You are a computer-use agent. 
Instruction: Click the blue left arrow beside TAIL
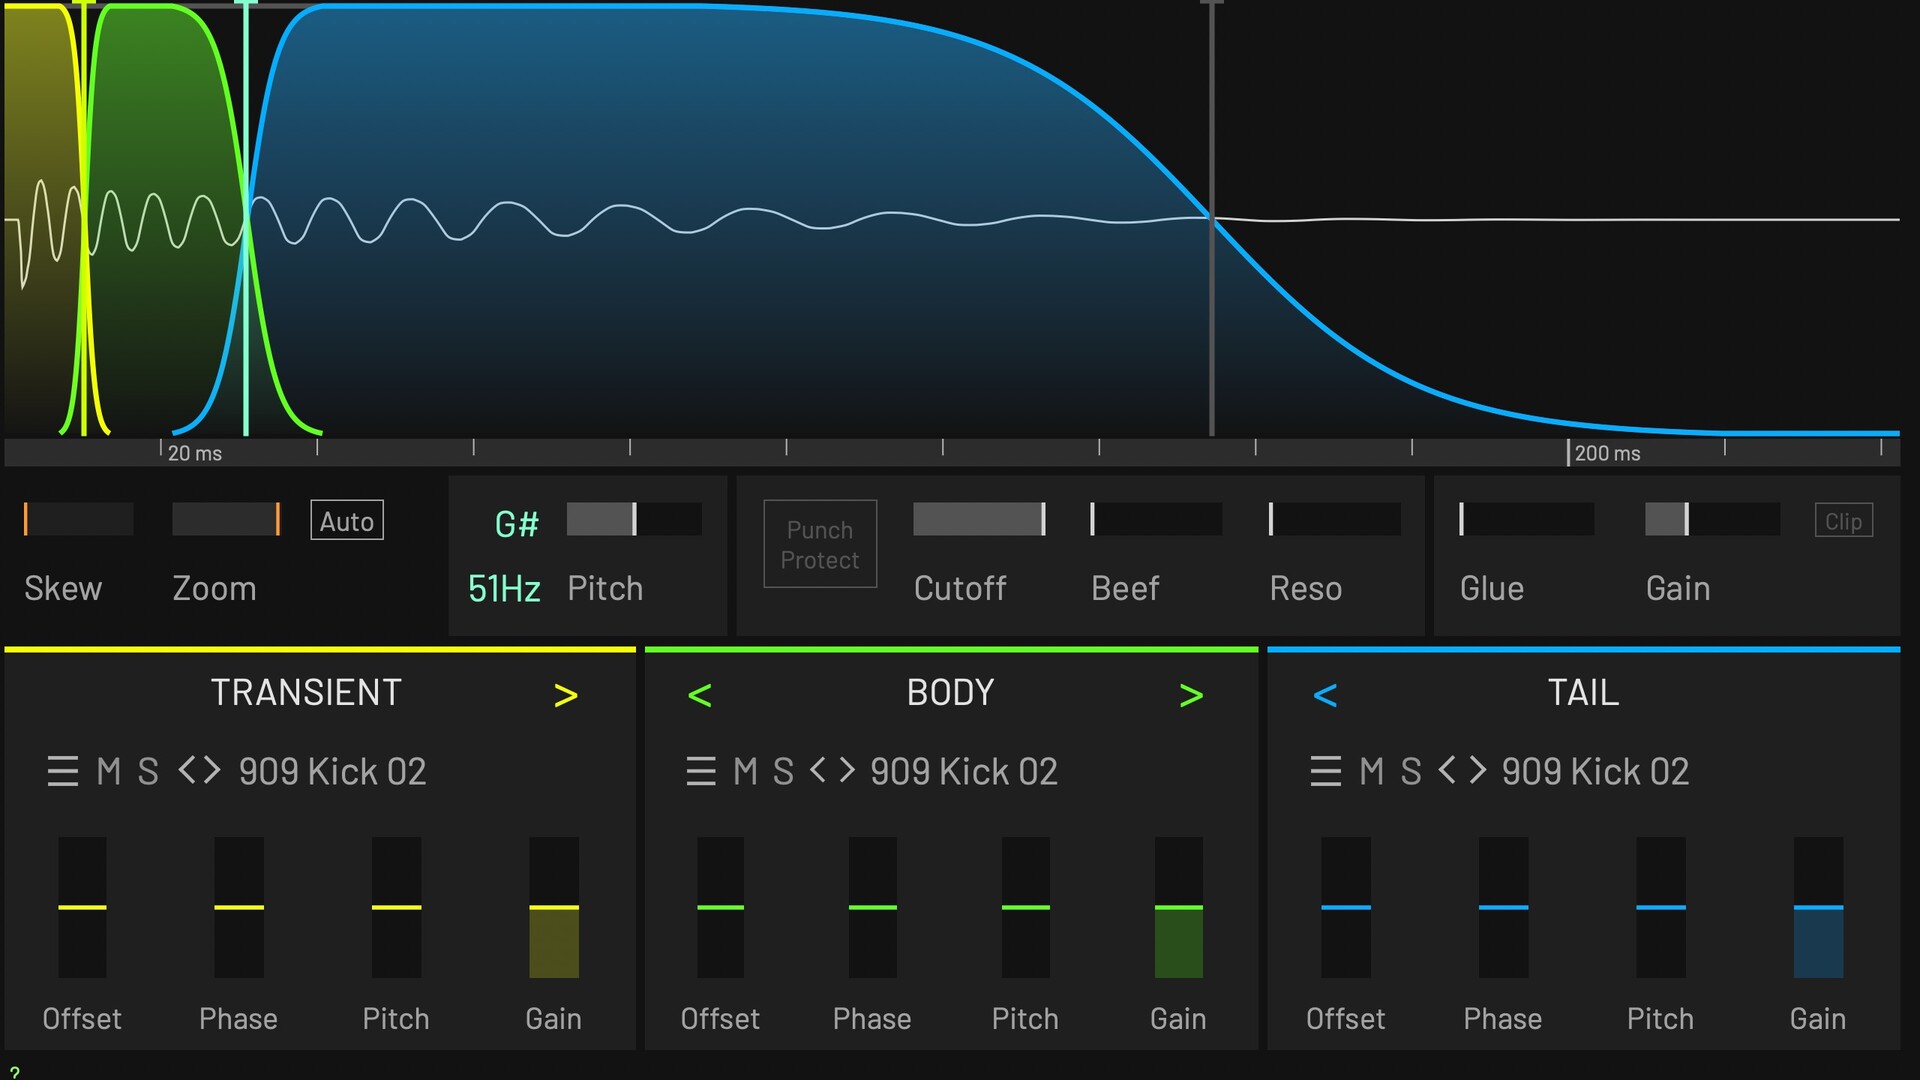(1325, 695)
